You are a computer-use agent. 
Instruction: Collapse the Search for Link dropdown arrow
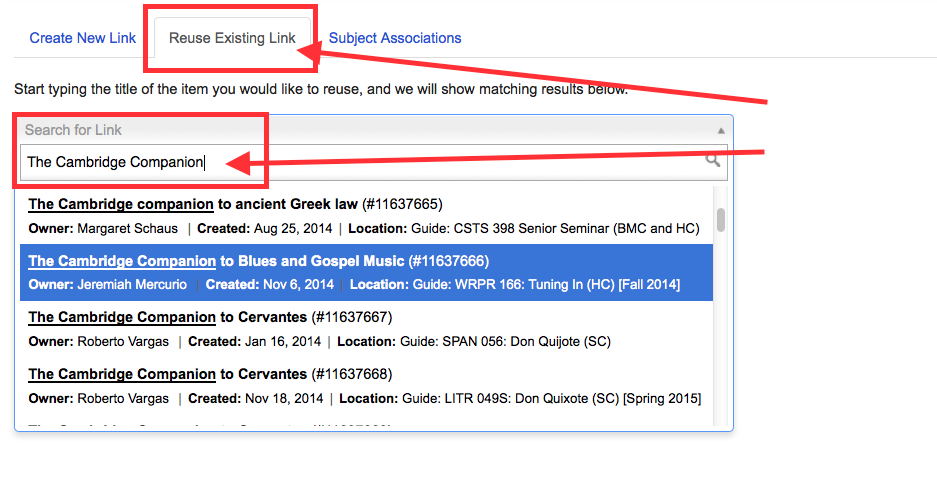[x=721, y=130]
